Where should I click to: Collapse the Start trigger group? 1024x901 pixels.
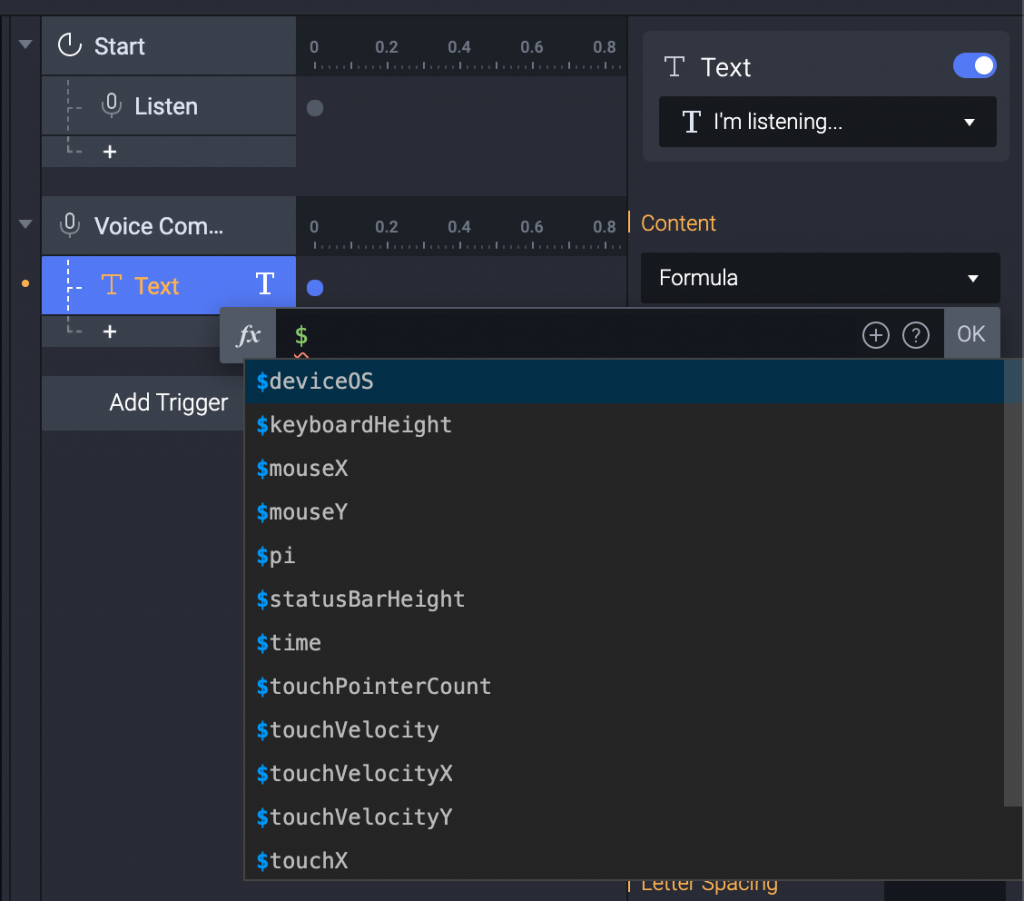tap(26, 45)
